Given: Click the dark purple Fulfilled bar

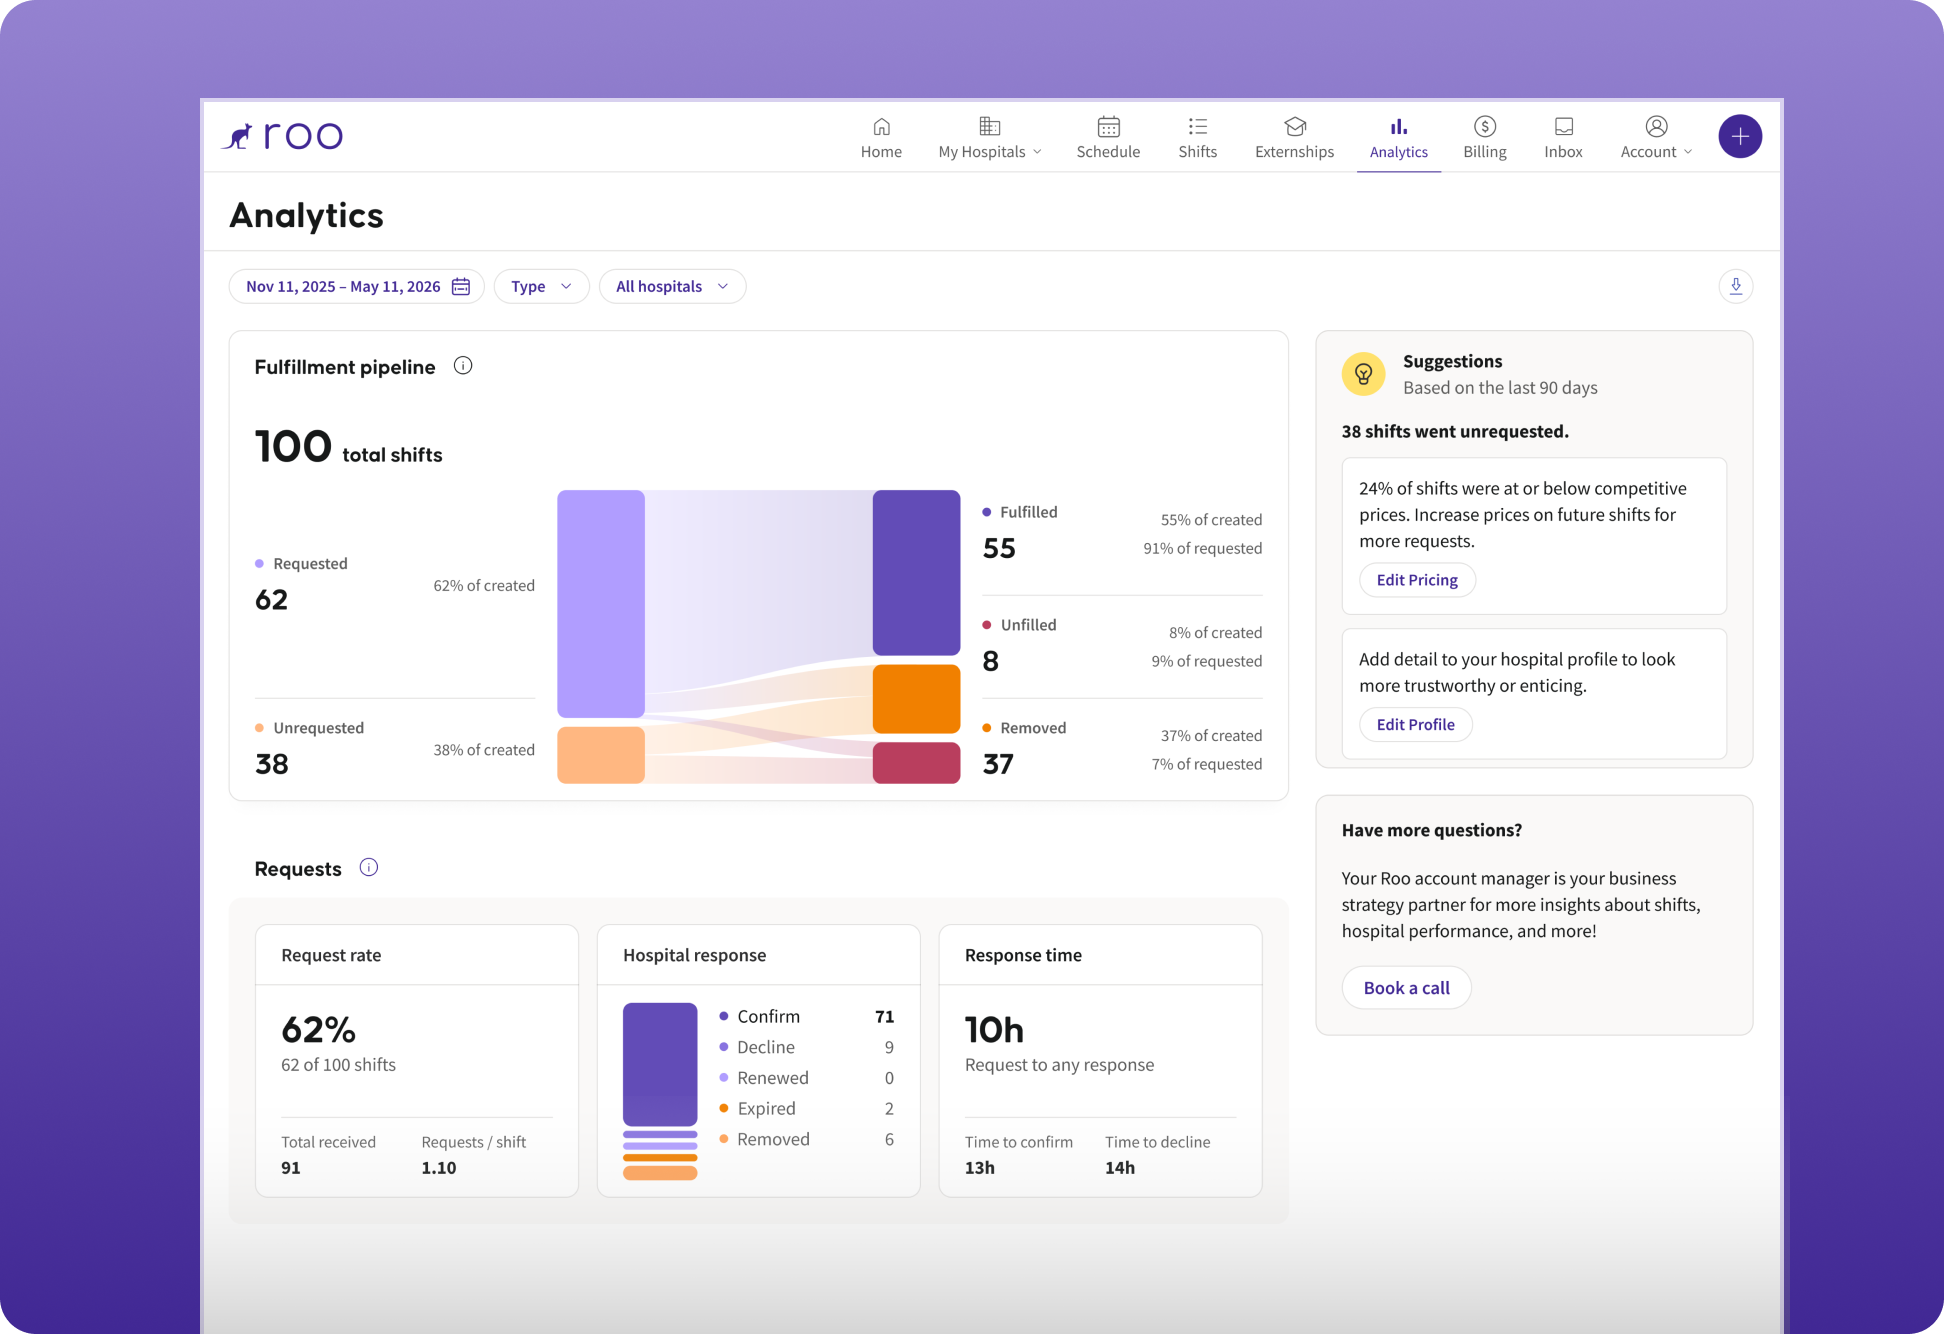Looking at the screenshot, I should click(x=916, y=572).
